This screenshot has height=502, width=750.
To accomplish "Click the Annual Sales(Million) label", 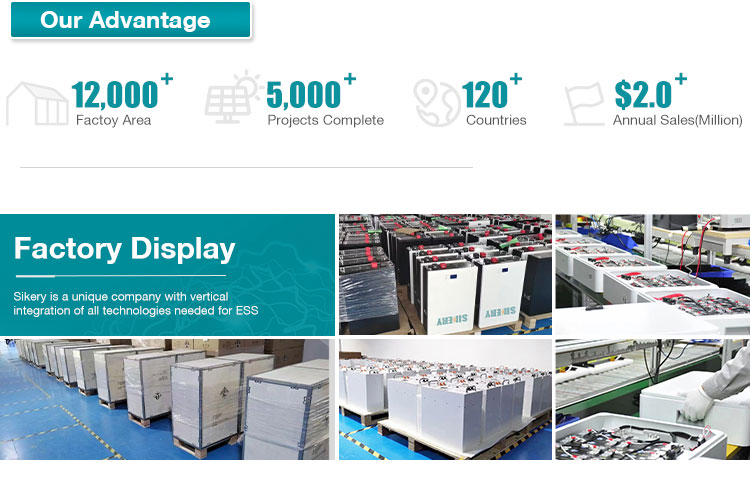I will point(678,120).
